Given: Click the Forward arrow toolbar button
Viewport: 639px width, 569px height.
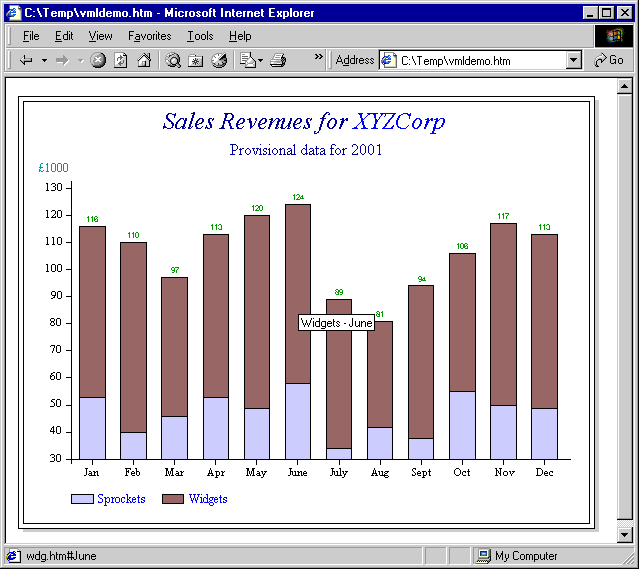Looking at the screenshot, I should coord(62,61).
